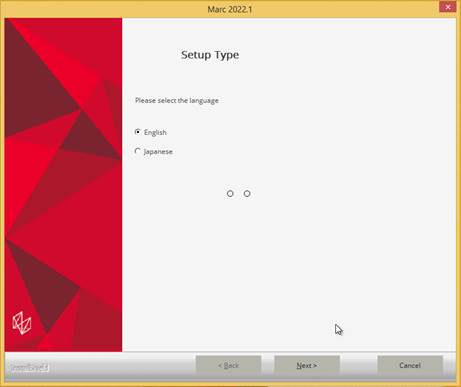Choose English by clicking its text label
Image resolution: width=461 pixels, height=387 pixels.
[x=155, y=132]
